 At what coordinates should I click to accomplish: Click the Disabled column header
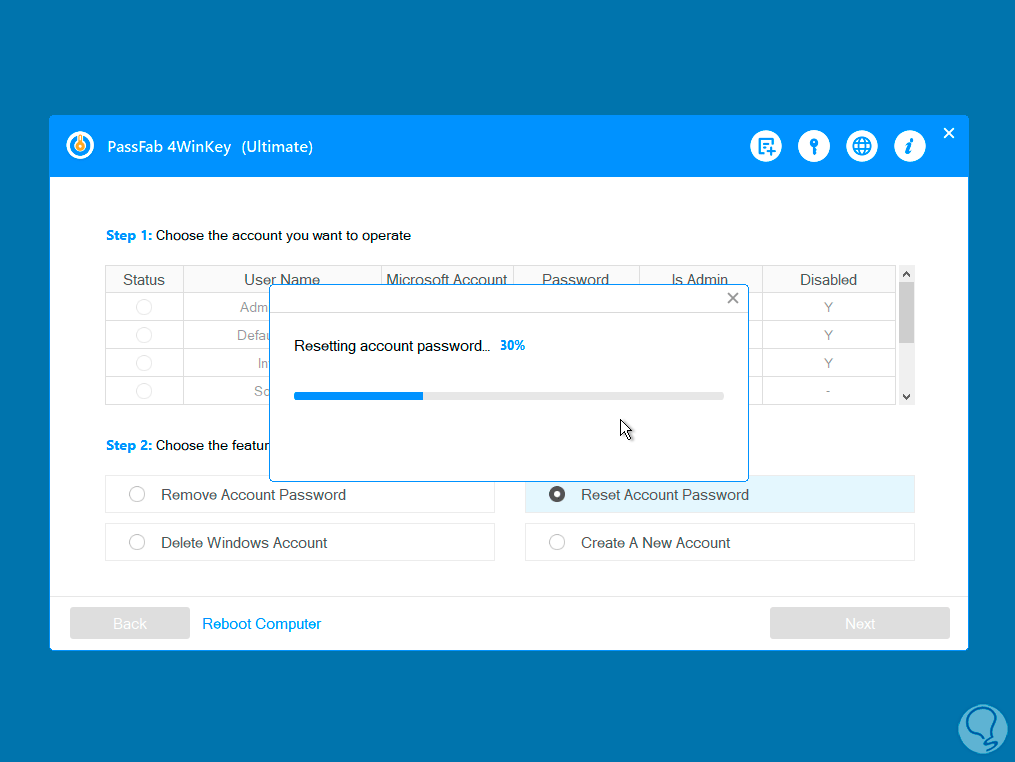tap(829, 280)
